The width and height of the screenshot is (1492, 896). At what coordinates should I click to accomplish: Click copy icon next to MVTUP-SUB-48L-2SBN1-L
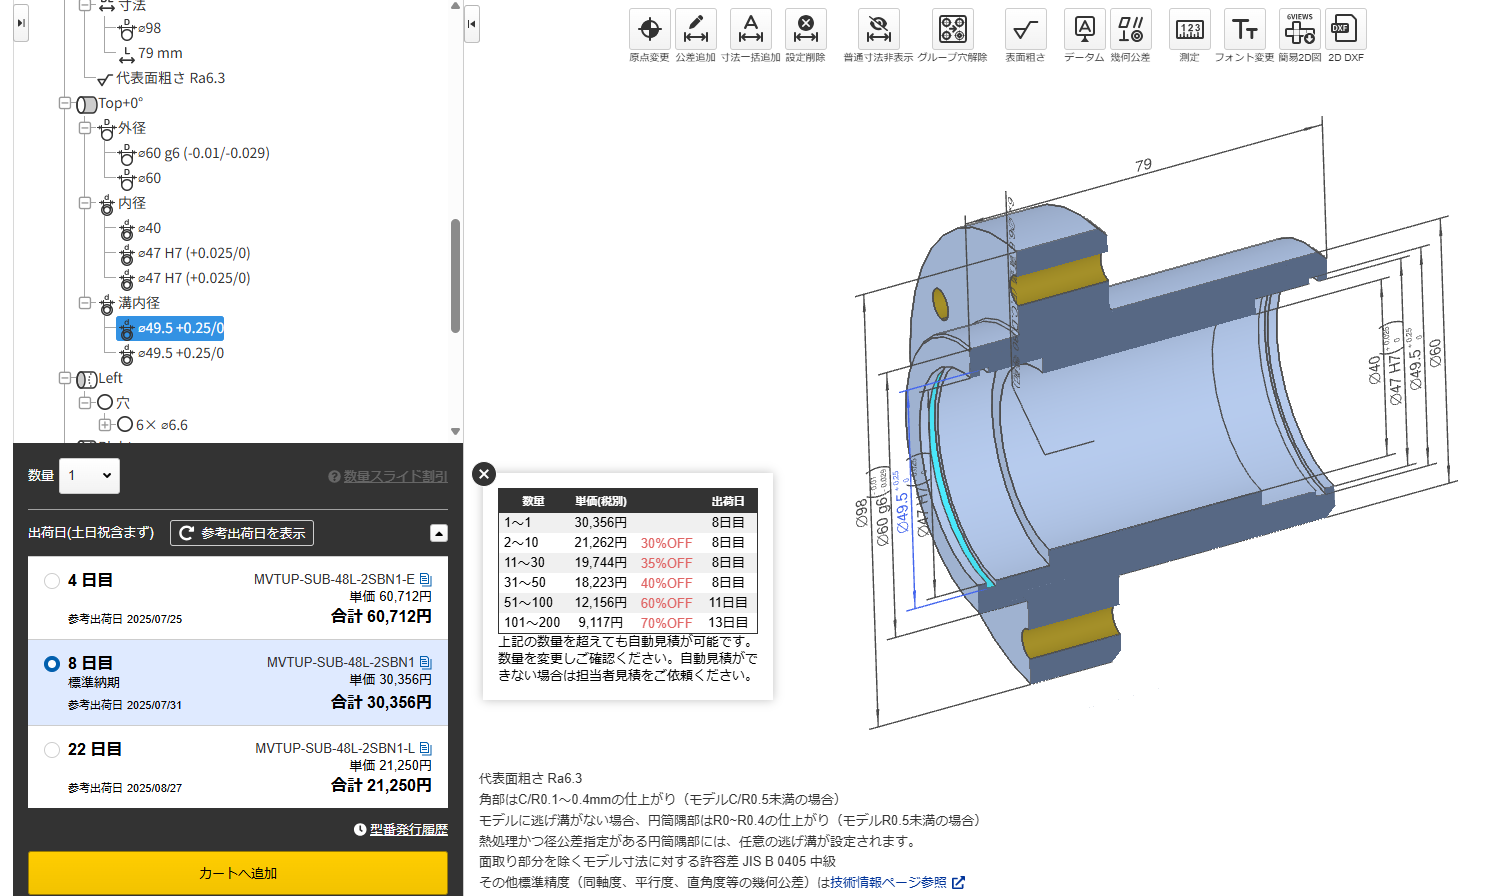[425, 748]
